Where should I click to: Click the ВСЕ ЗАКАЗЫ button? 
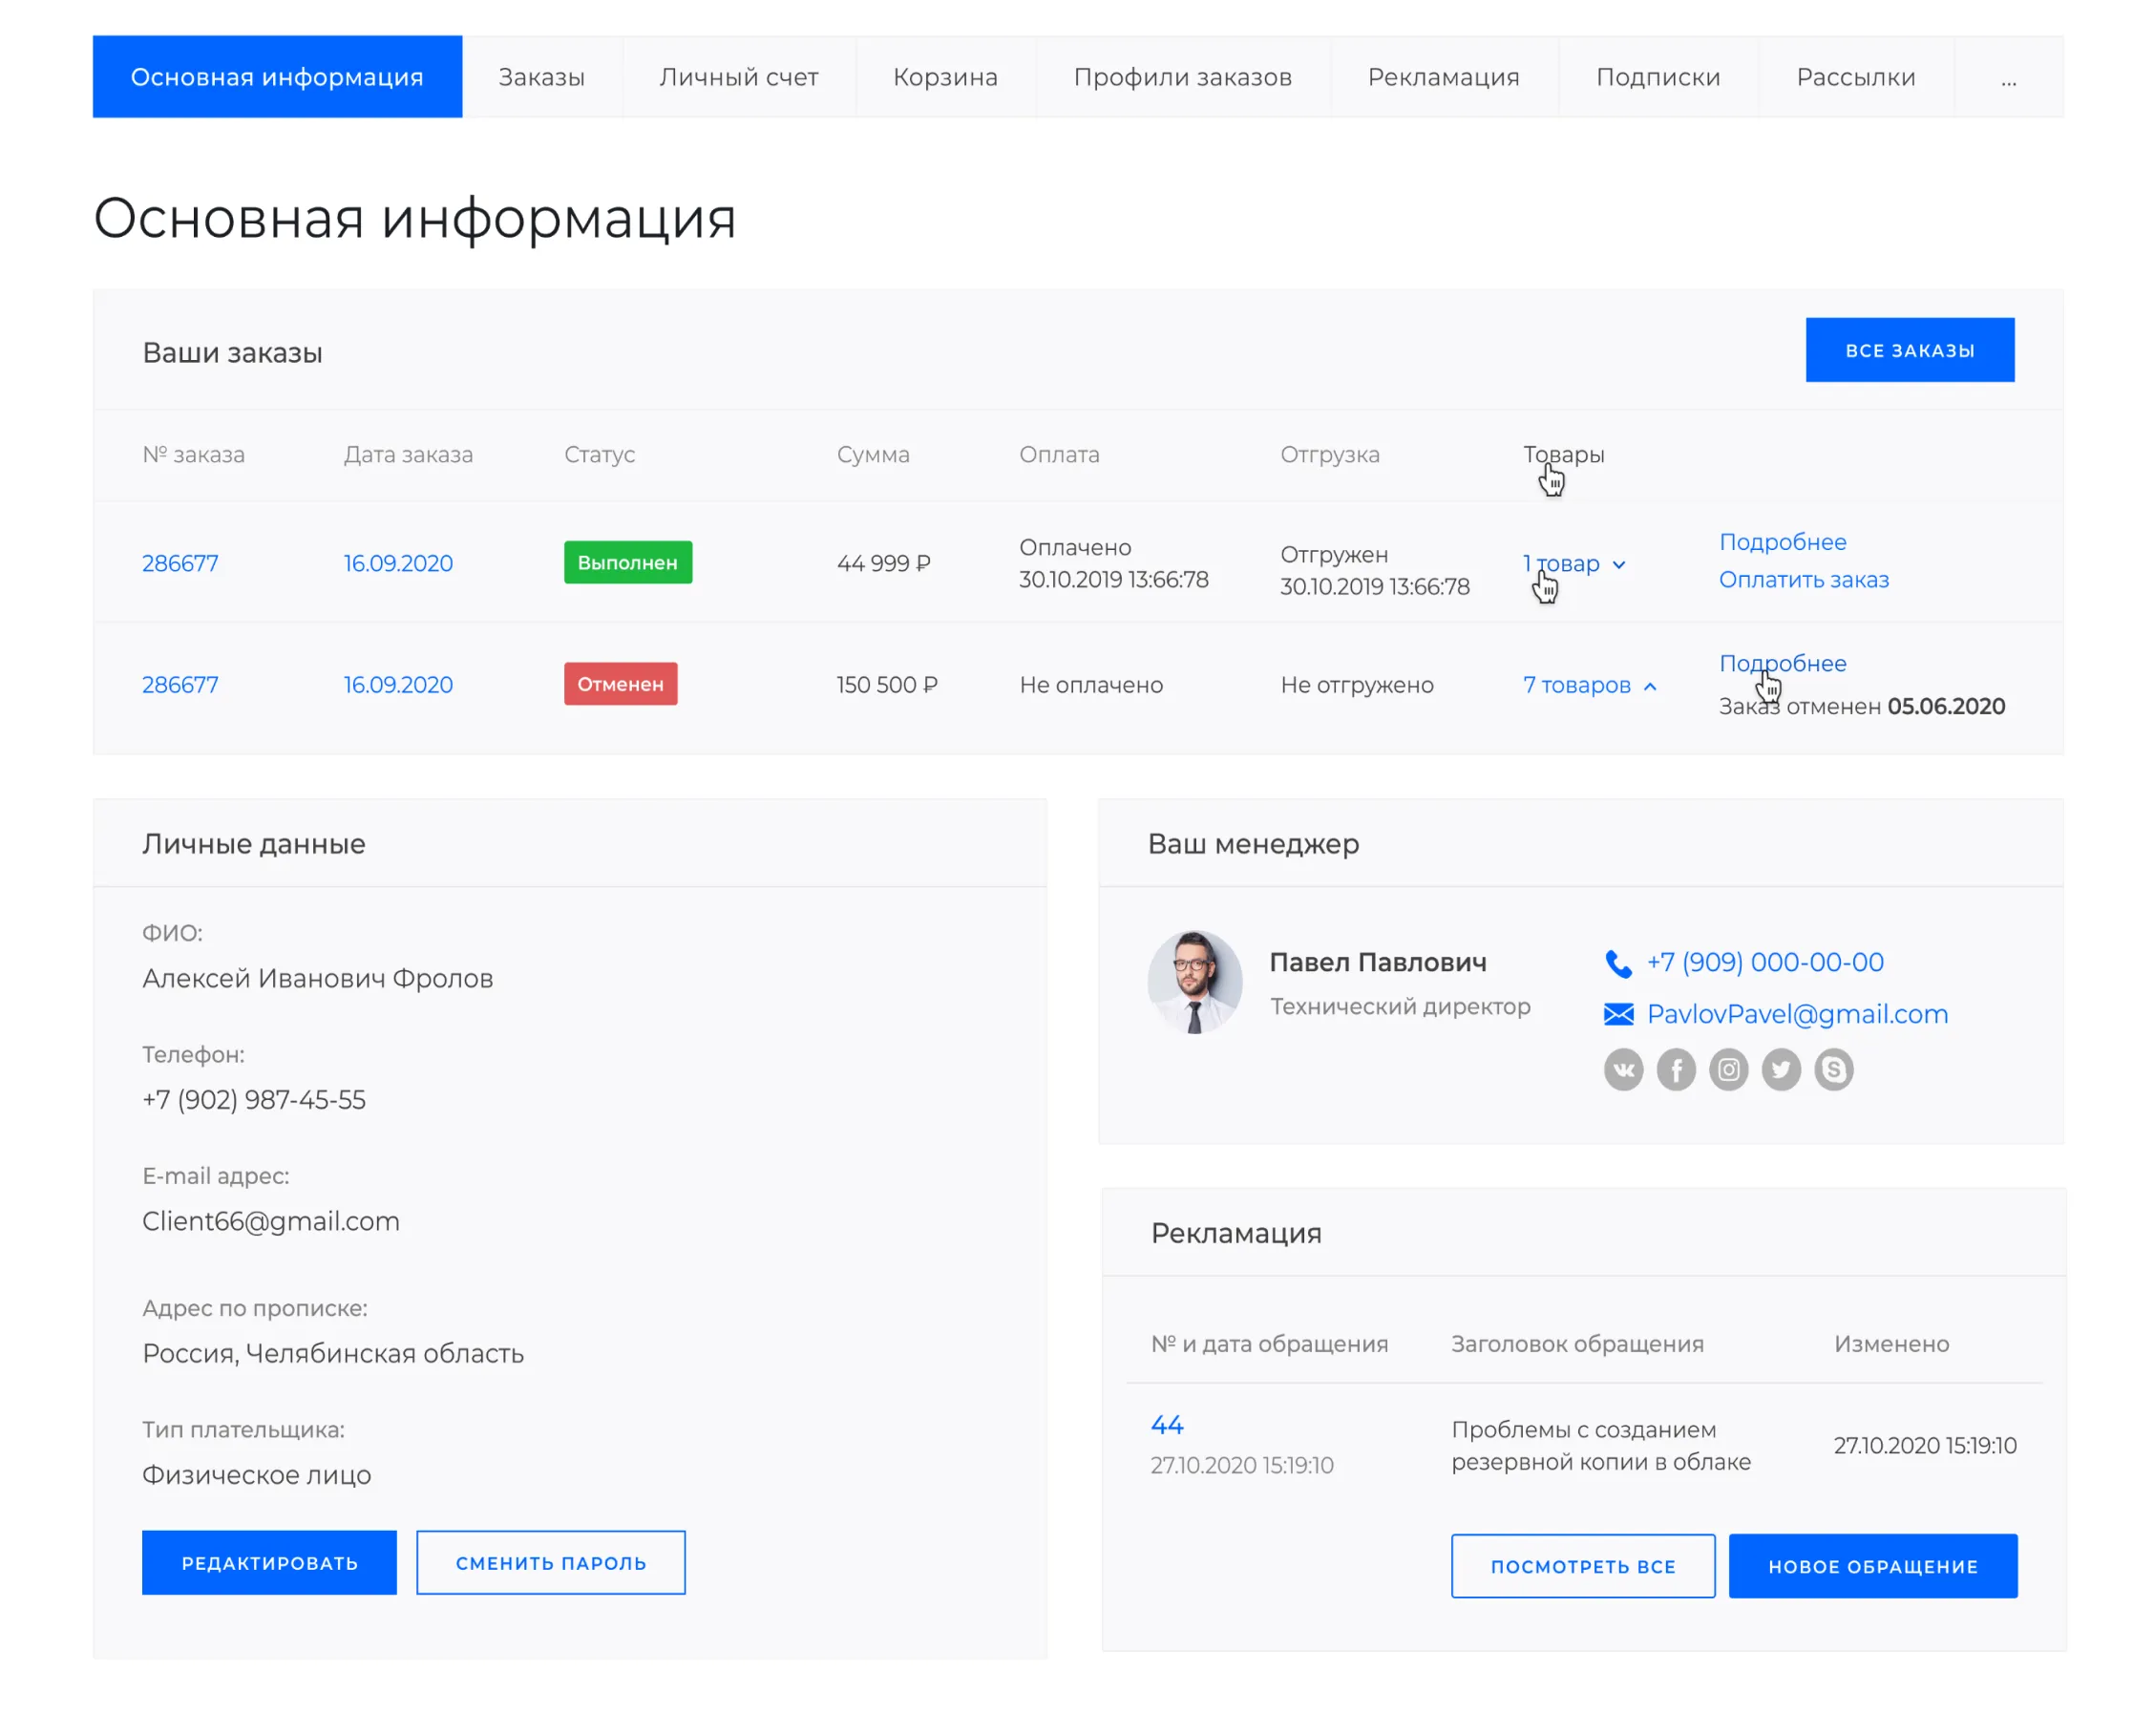1908,350
